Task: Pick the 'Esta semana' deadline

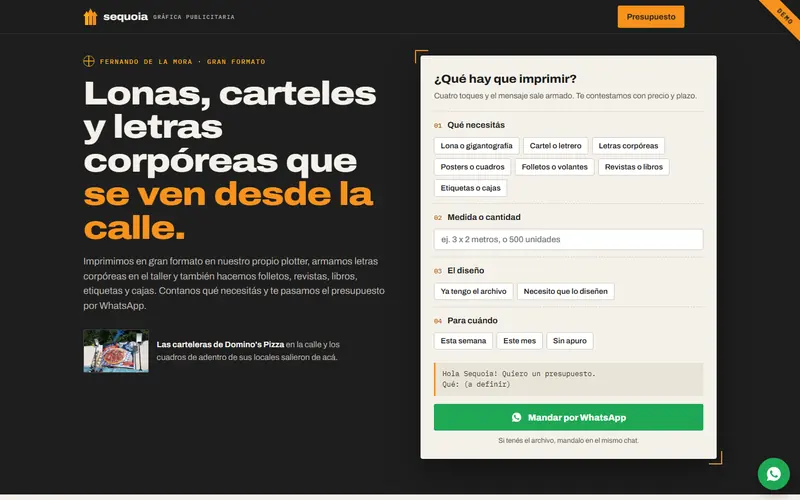Action: (x=463, y=341)
